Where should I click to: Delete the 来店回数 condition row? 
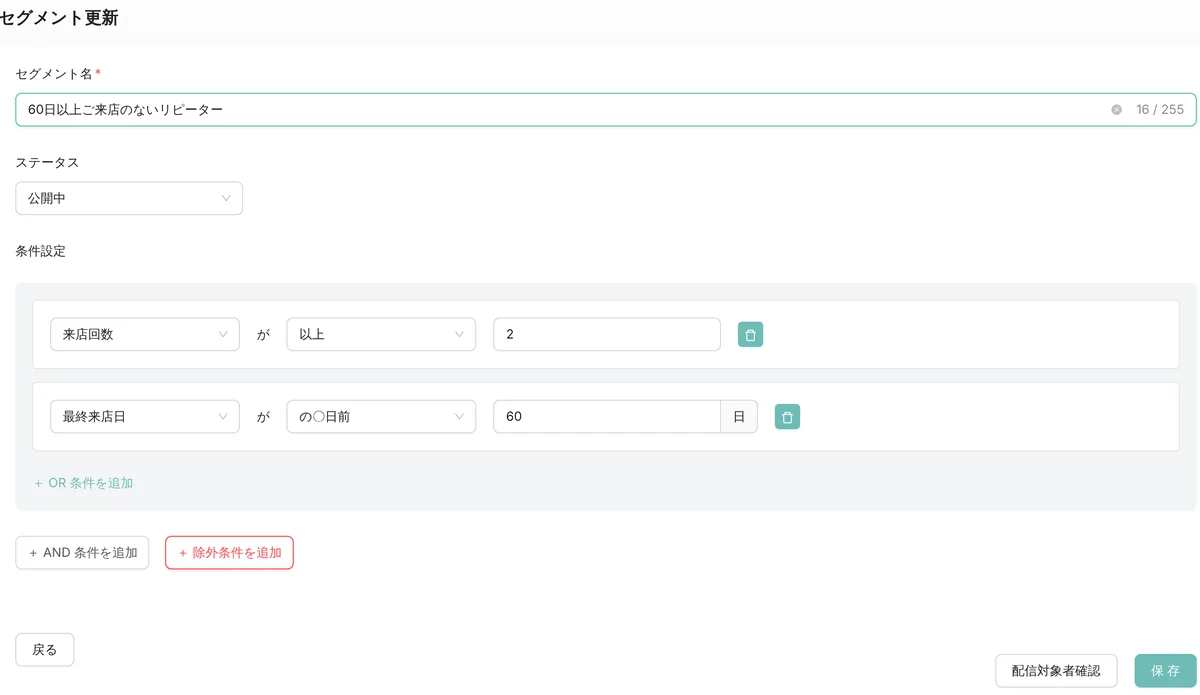pos(750,335)
